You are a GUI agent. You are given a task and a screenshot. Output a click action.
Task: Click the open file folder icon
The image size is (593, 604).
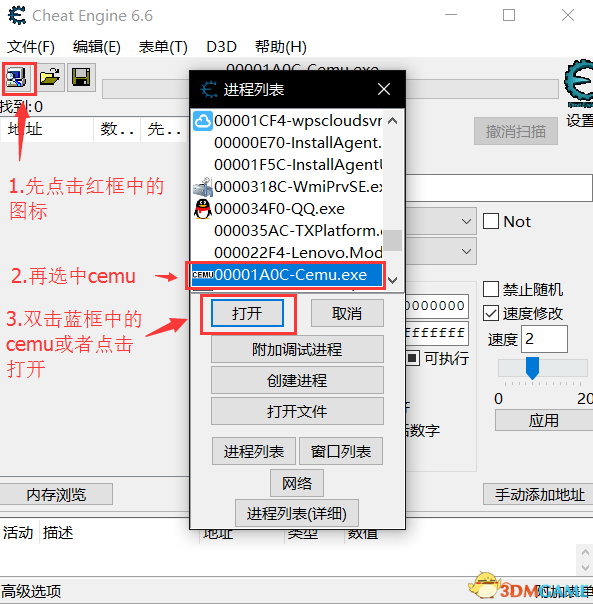pos(50,77)
